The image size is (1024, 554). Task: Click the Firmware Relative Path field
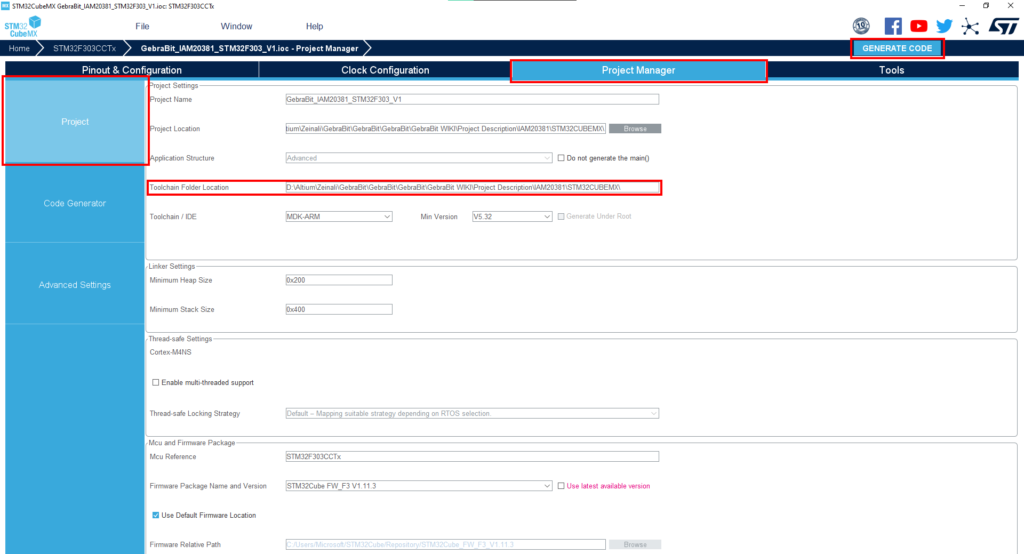(445, 544)
